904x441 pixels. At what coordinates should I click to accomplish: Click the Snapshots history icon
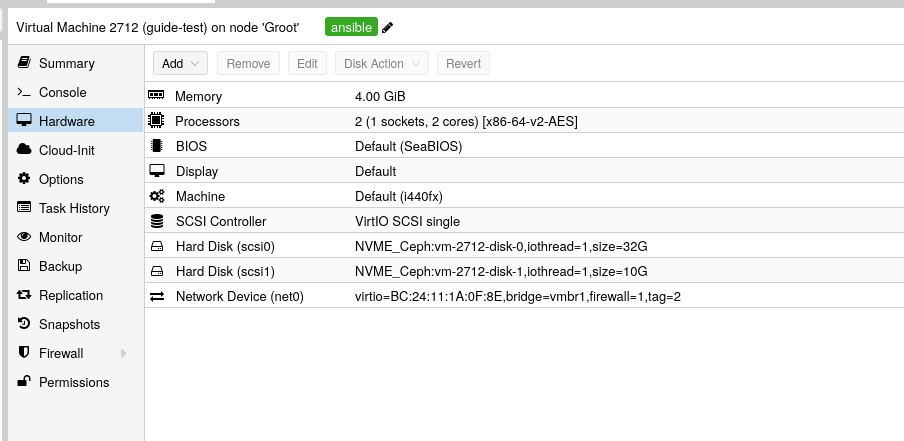tap(24, 324)
